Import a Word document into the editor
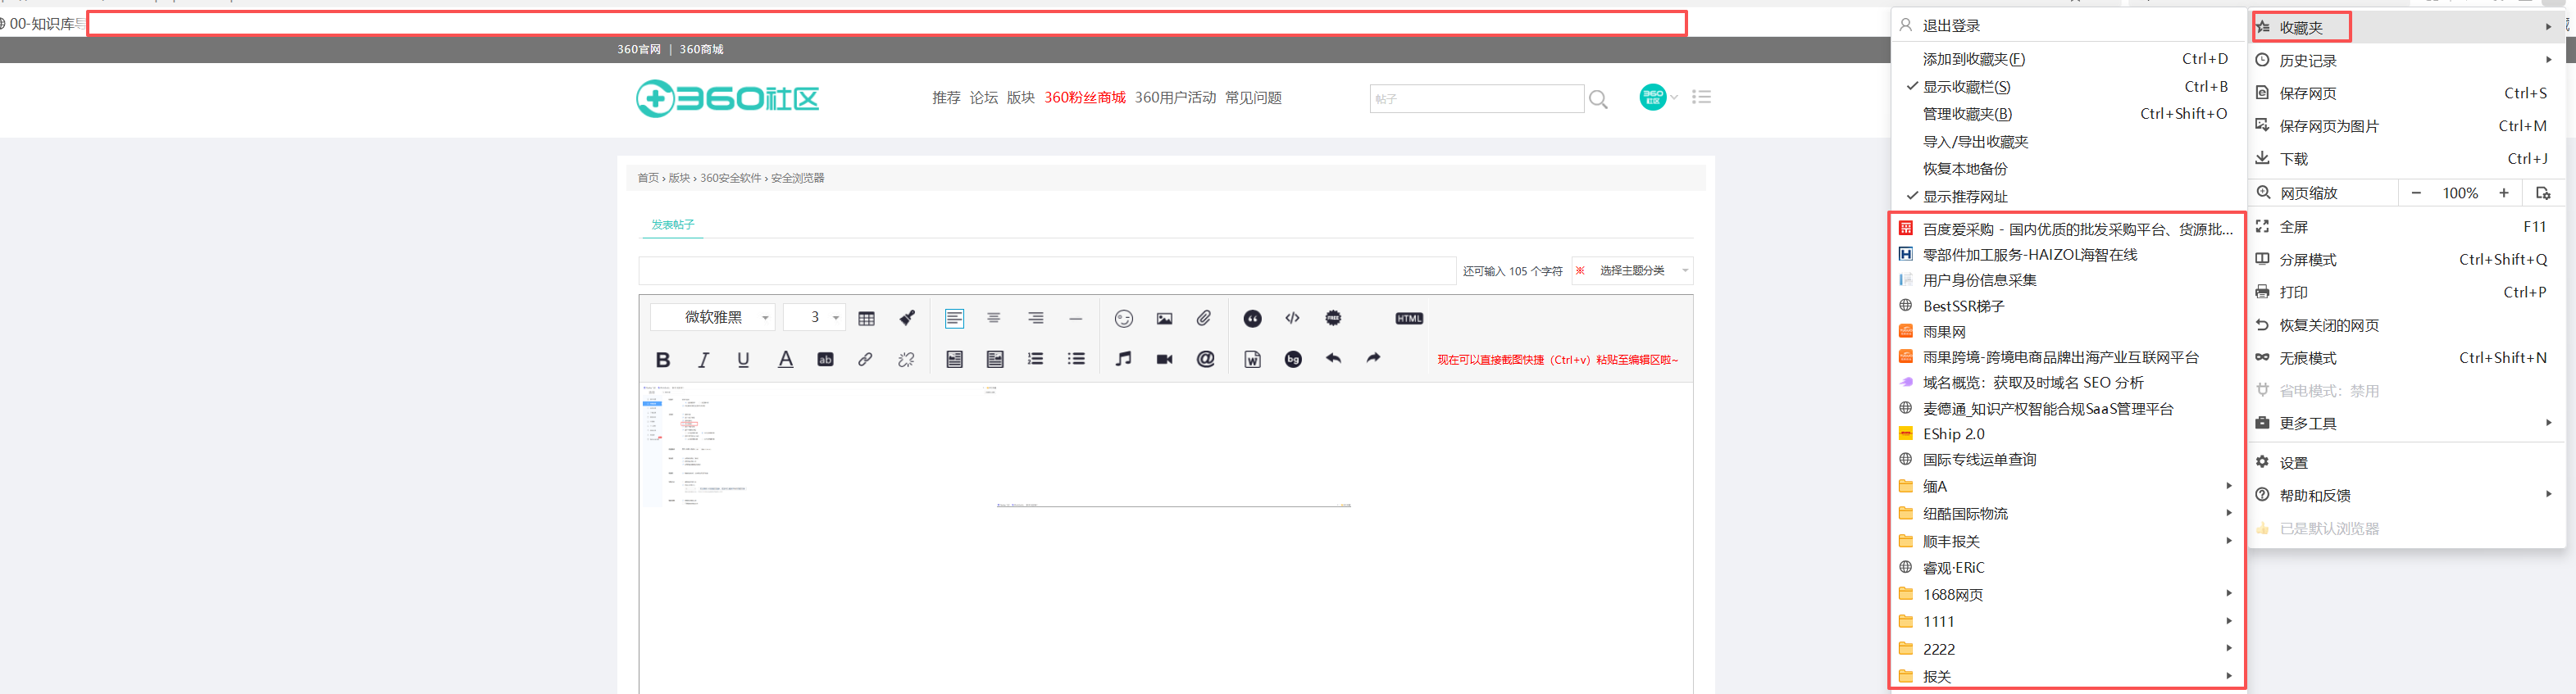Viewport: 2576px width, 694px height. [x=1252, y=359]
